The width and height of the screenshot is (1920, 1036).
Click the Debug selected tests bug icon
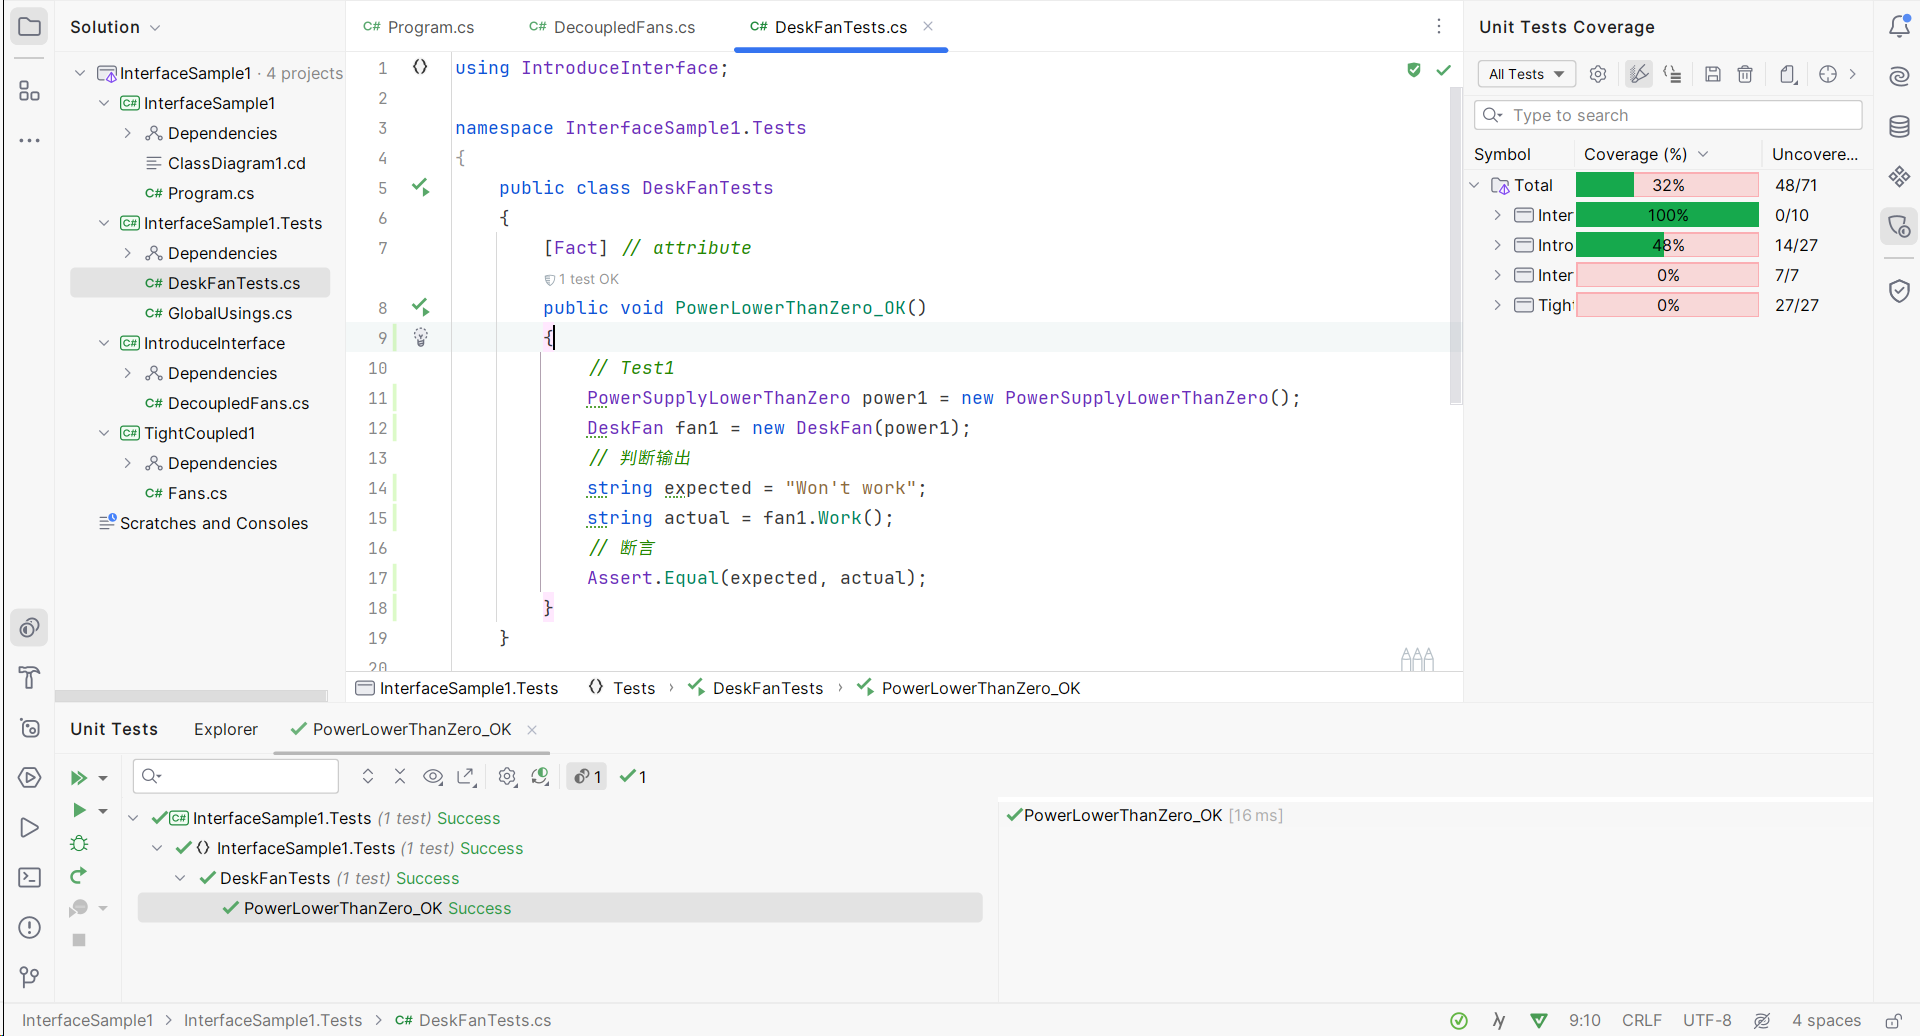(x=79, y=843)
